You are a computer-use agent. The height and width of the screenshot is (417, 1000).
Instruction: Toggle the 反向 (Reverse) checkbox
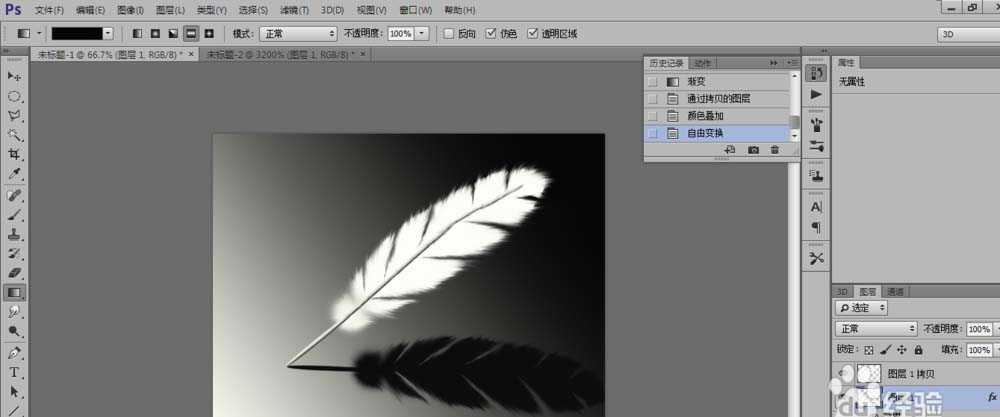coord(450,33)
